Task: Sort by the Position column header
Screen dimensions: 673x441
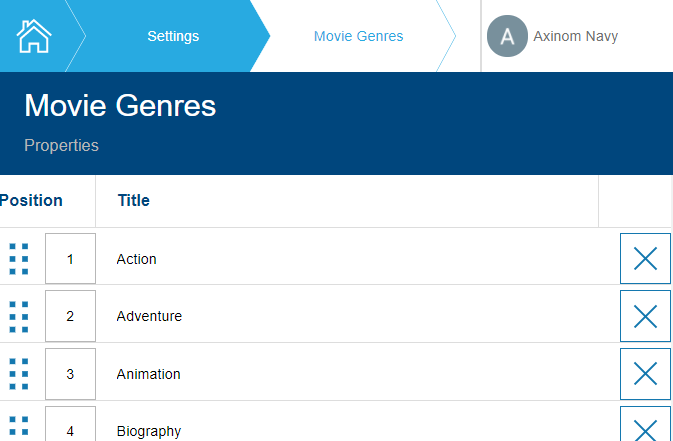Action: coord(32,200)
